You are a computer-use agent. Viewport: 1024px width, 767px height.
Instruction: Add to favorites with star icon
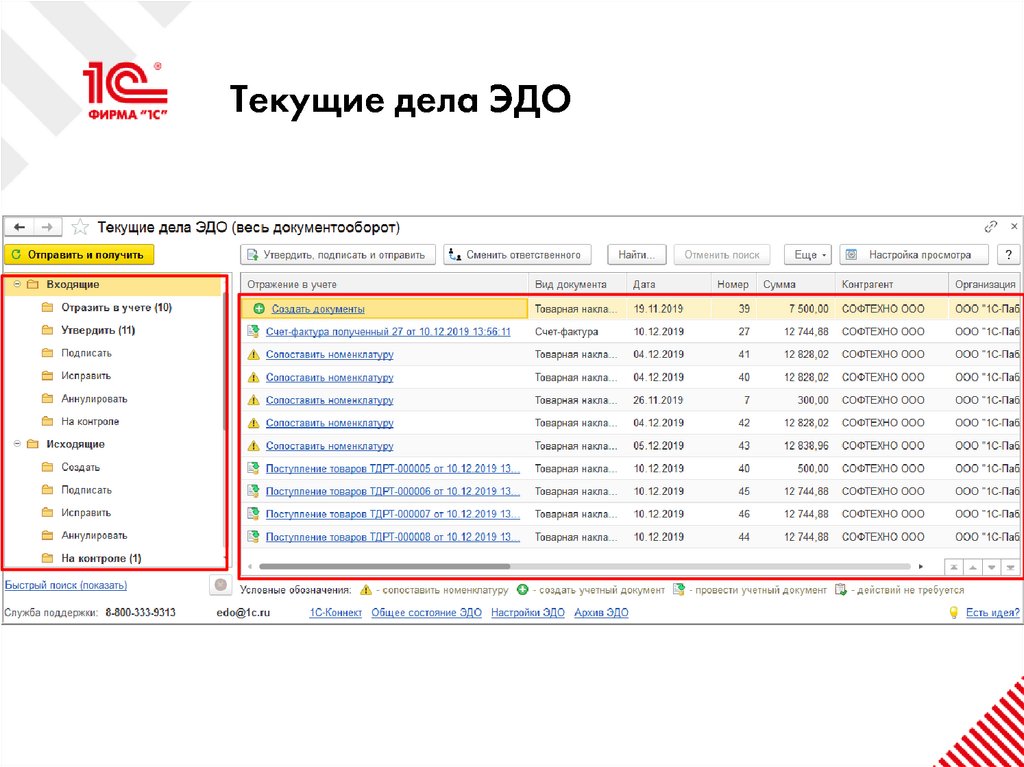(x=81, y=227)
